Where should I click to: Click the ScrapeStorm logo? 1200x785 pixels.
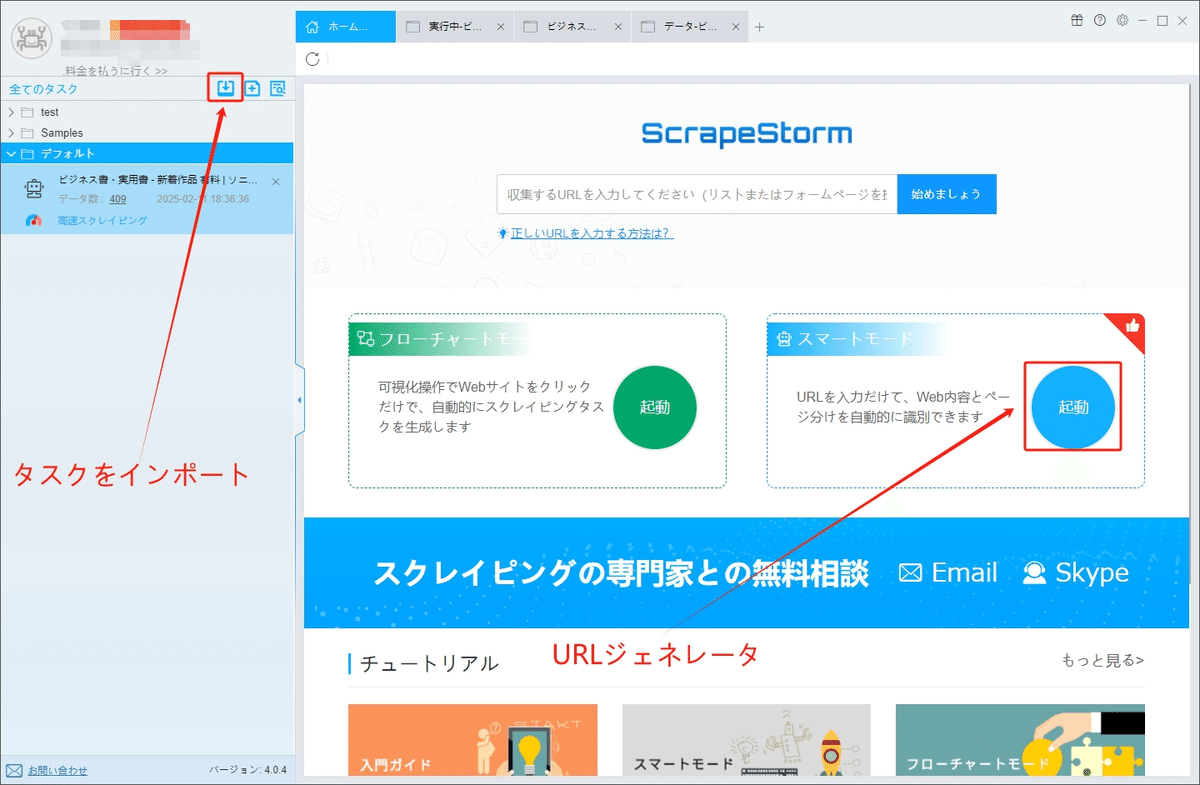[x=747, y=133]
